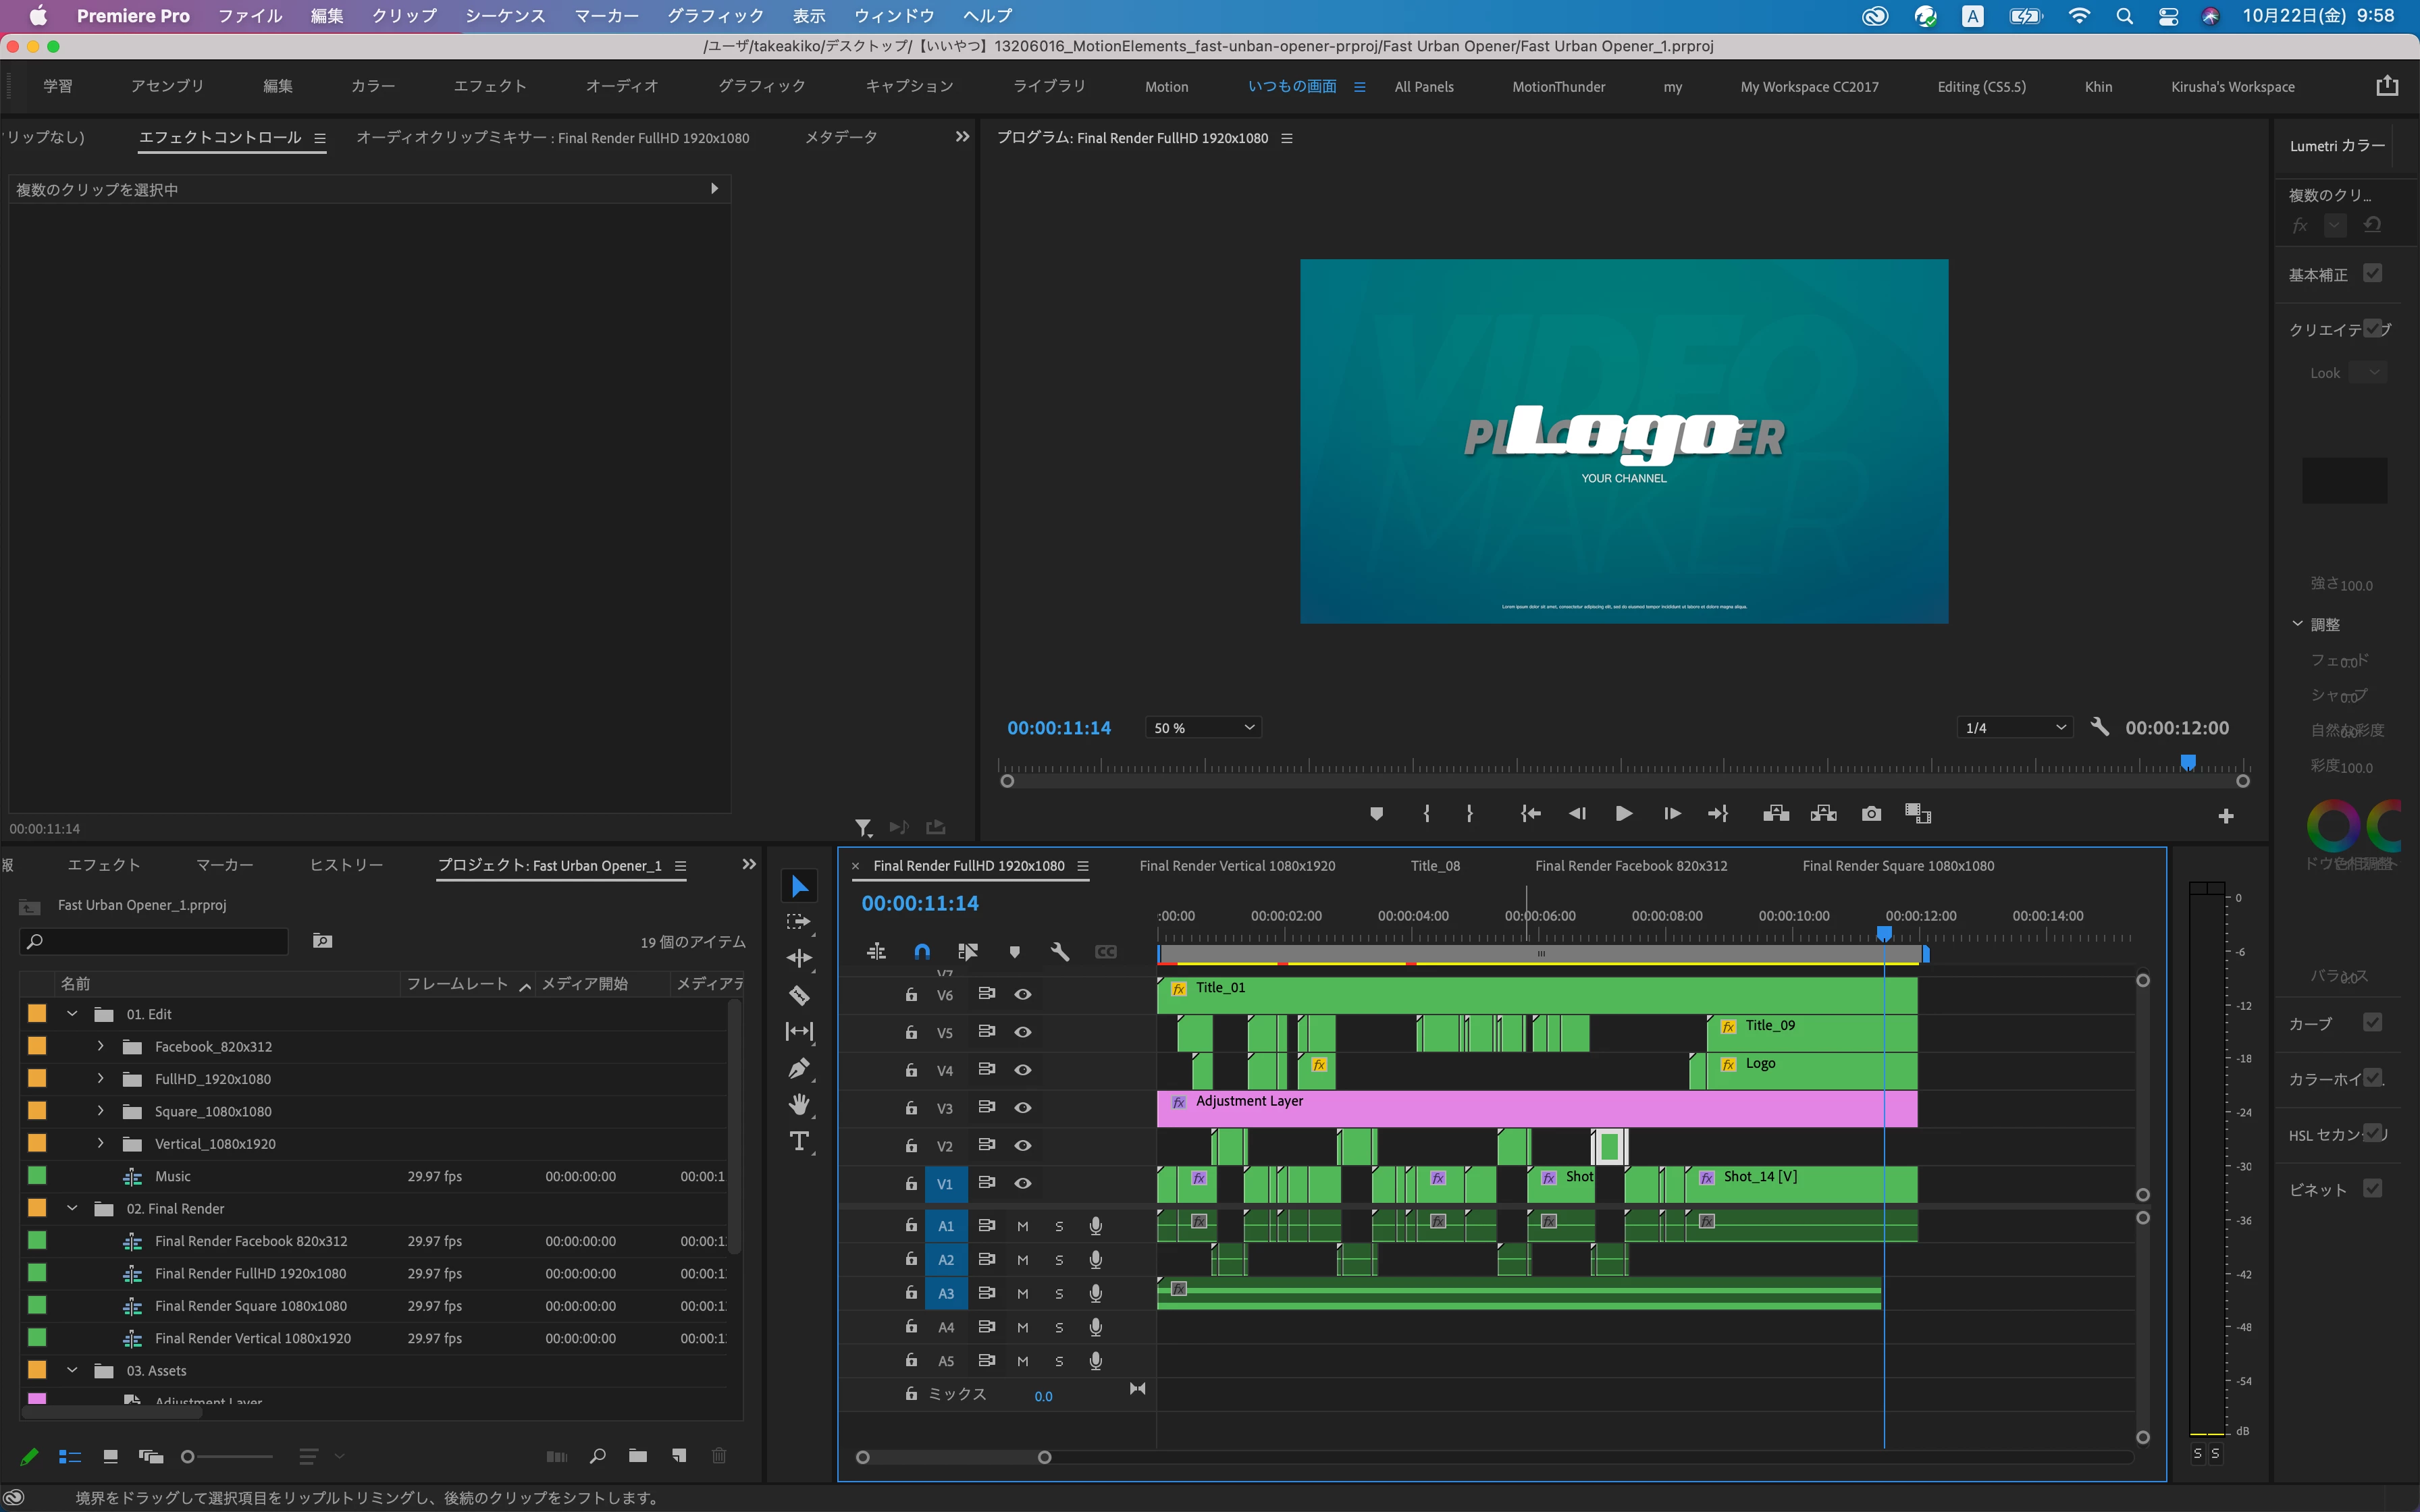Select the Hand tool
This screenshot has width=2420, height=1512.
coord(799,1104)
